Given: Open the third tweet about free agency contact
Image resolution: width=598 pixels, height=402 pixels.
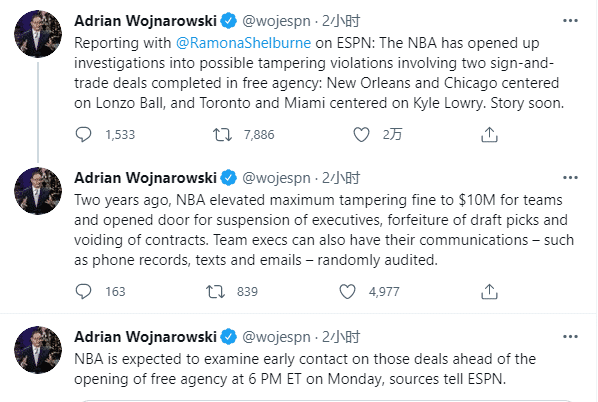Looking at the screenshot, I should pyautogui.click(x=305, y=369).
